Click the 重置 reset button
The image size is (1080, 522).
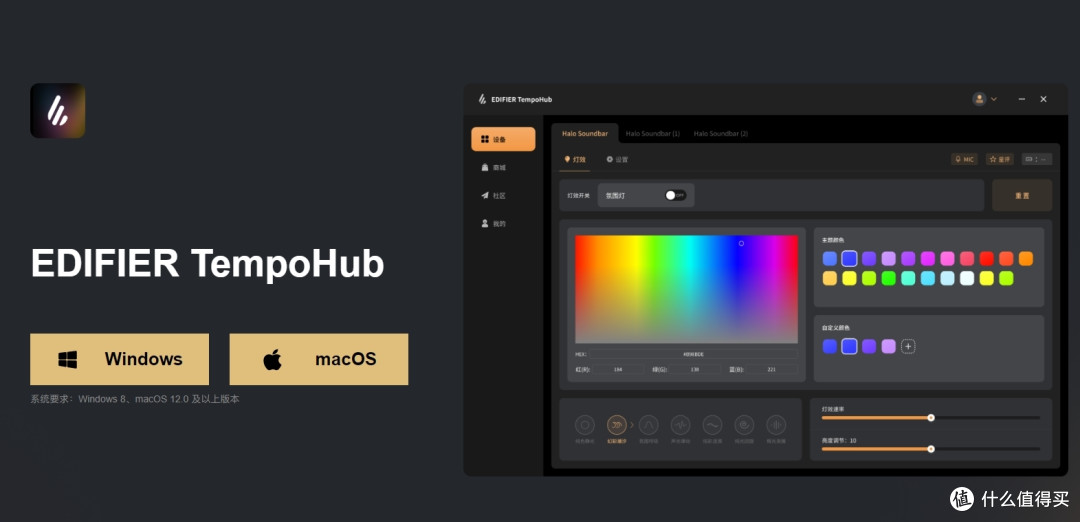[x=1021, y=196]
